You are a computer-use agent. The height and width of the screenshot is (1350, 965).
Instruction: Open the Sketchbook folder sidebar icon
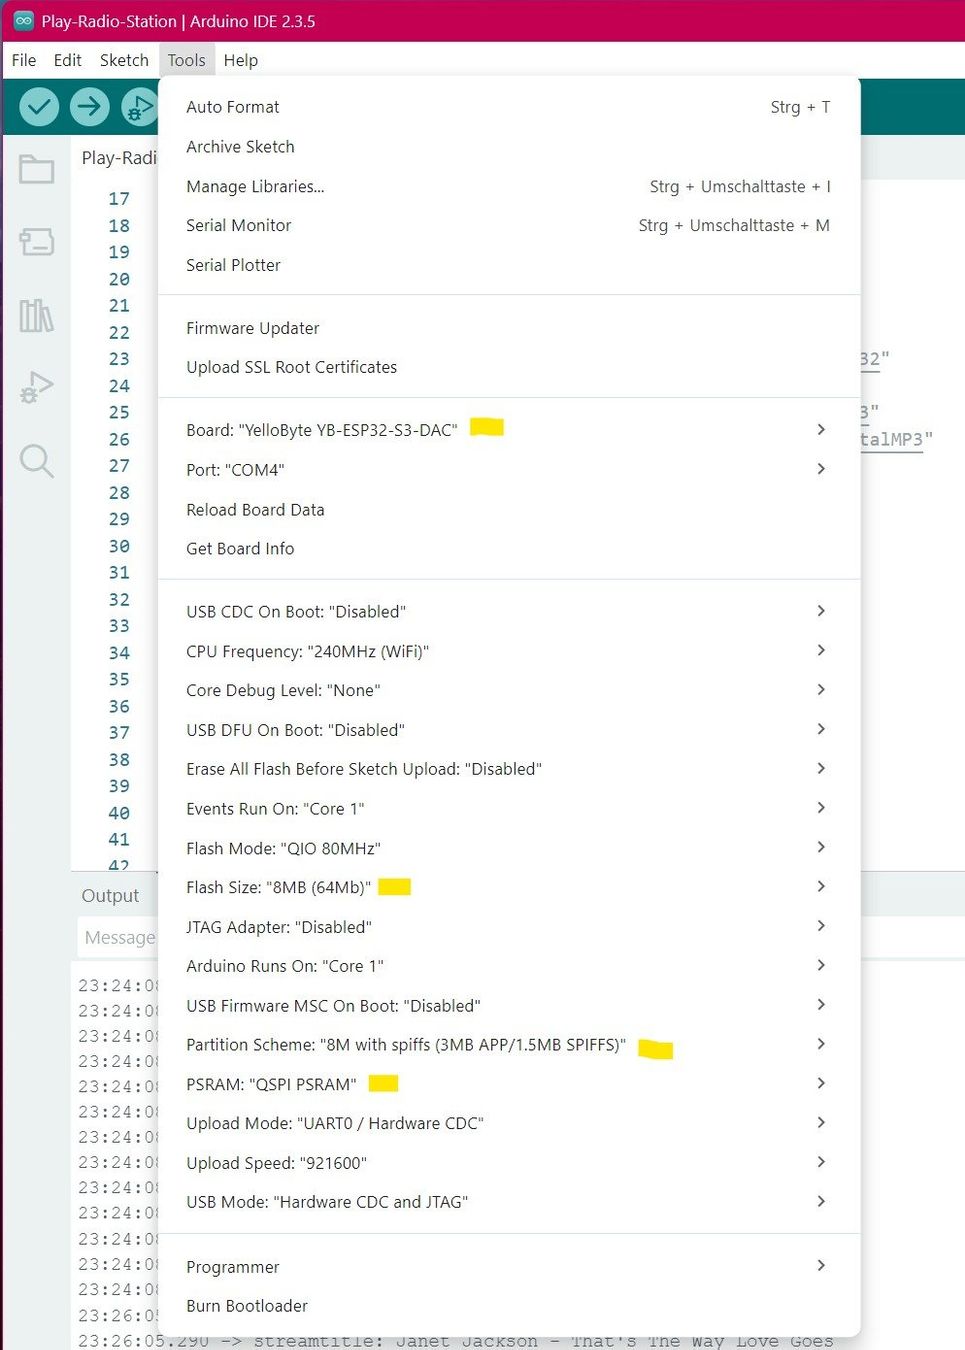tap(37, 169)
